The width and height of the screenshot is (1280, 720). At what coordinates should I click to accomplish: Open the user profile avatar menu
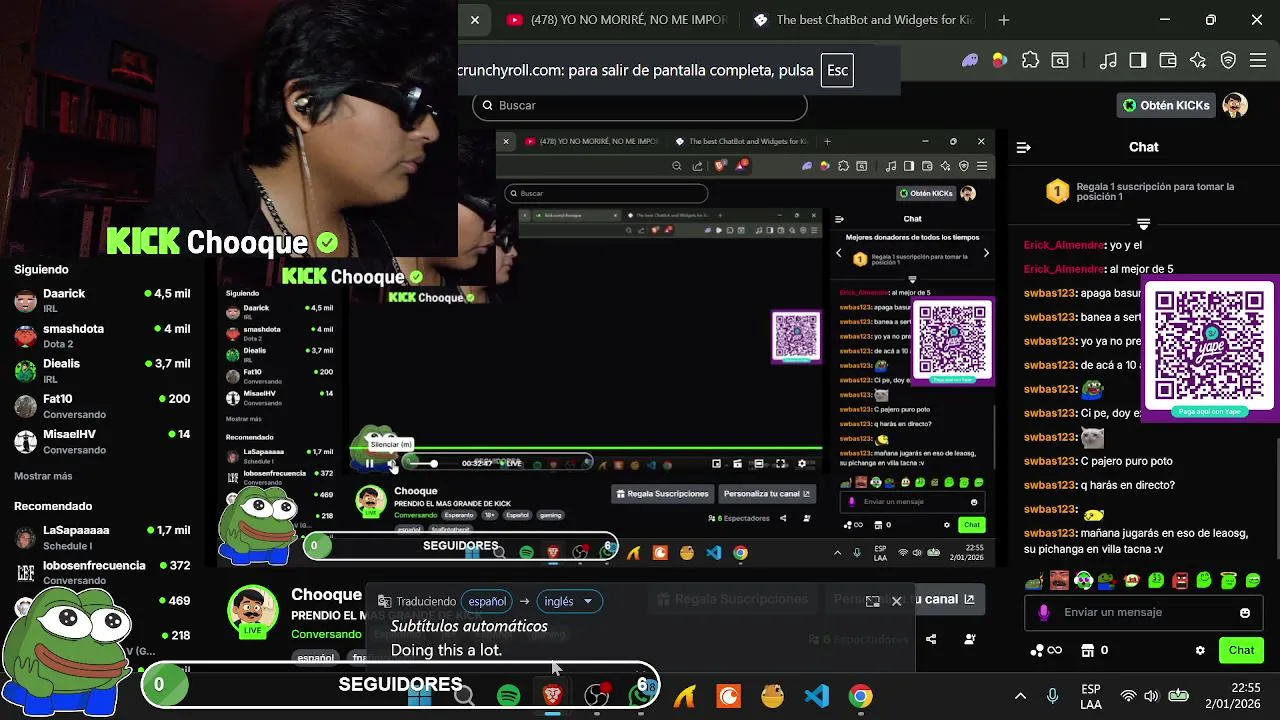click(1235, 105)
